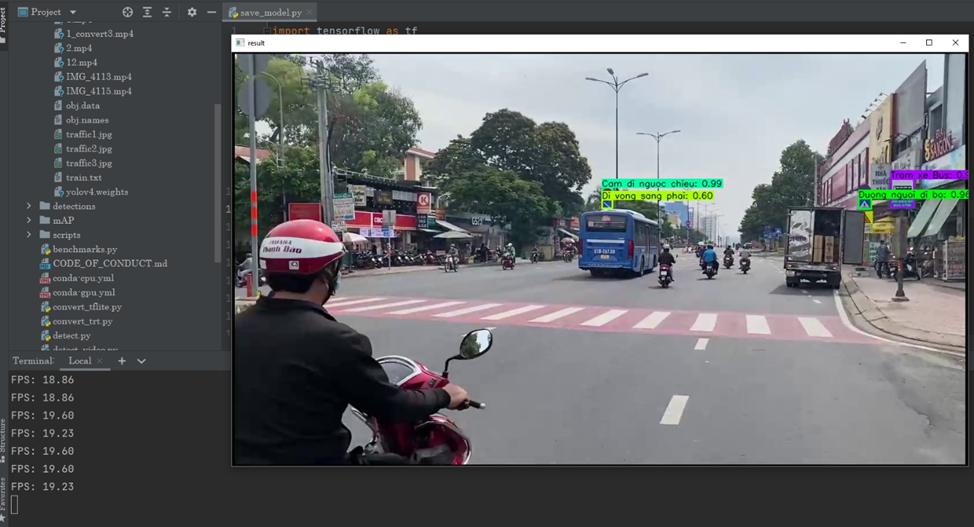Select the 1_convert3.mp4 file
The image size is (974, 527).
tap(94, 34)
